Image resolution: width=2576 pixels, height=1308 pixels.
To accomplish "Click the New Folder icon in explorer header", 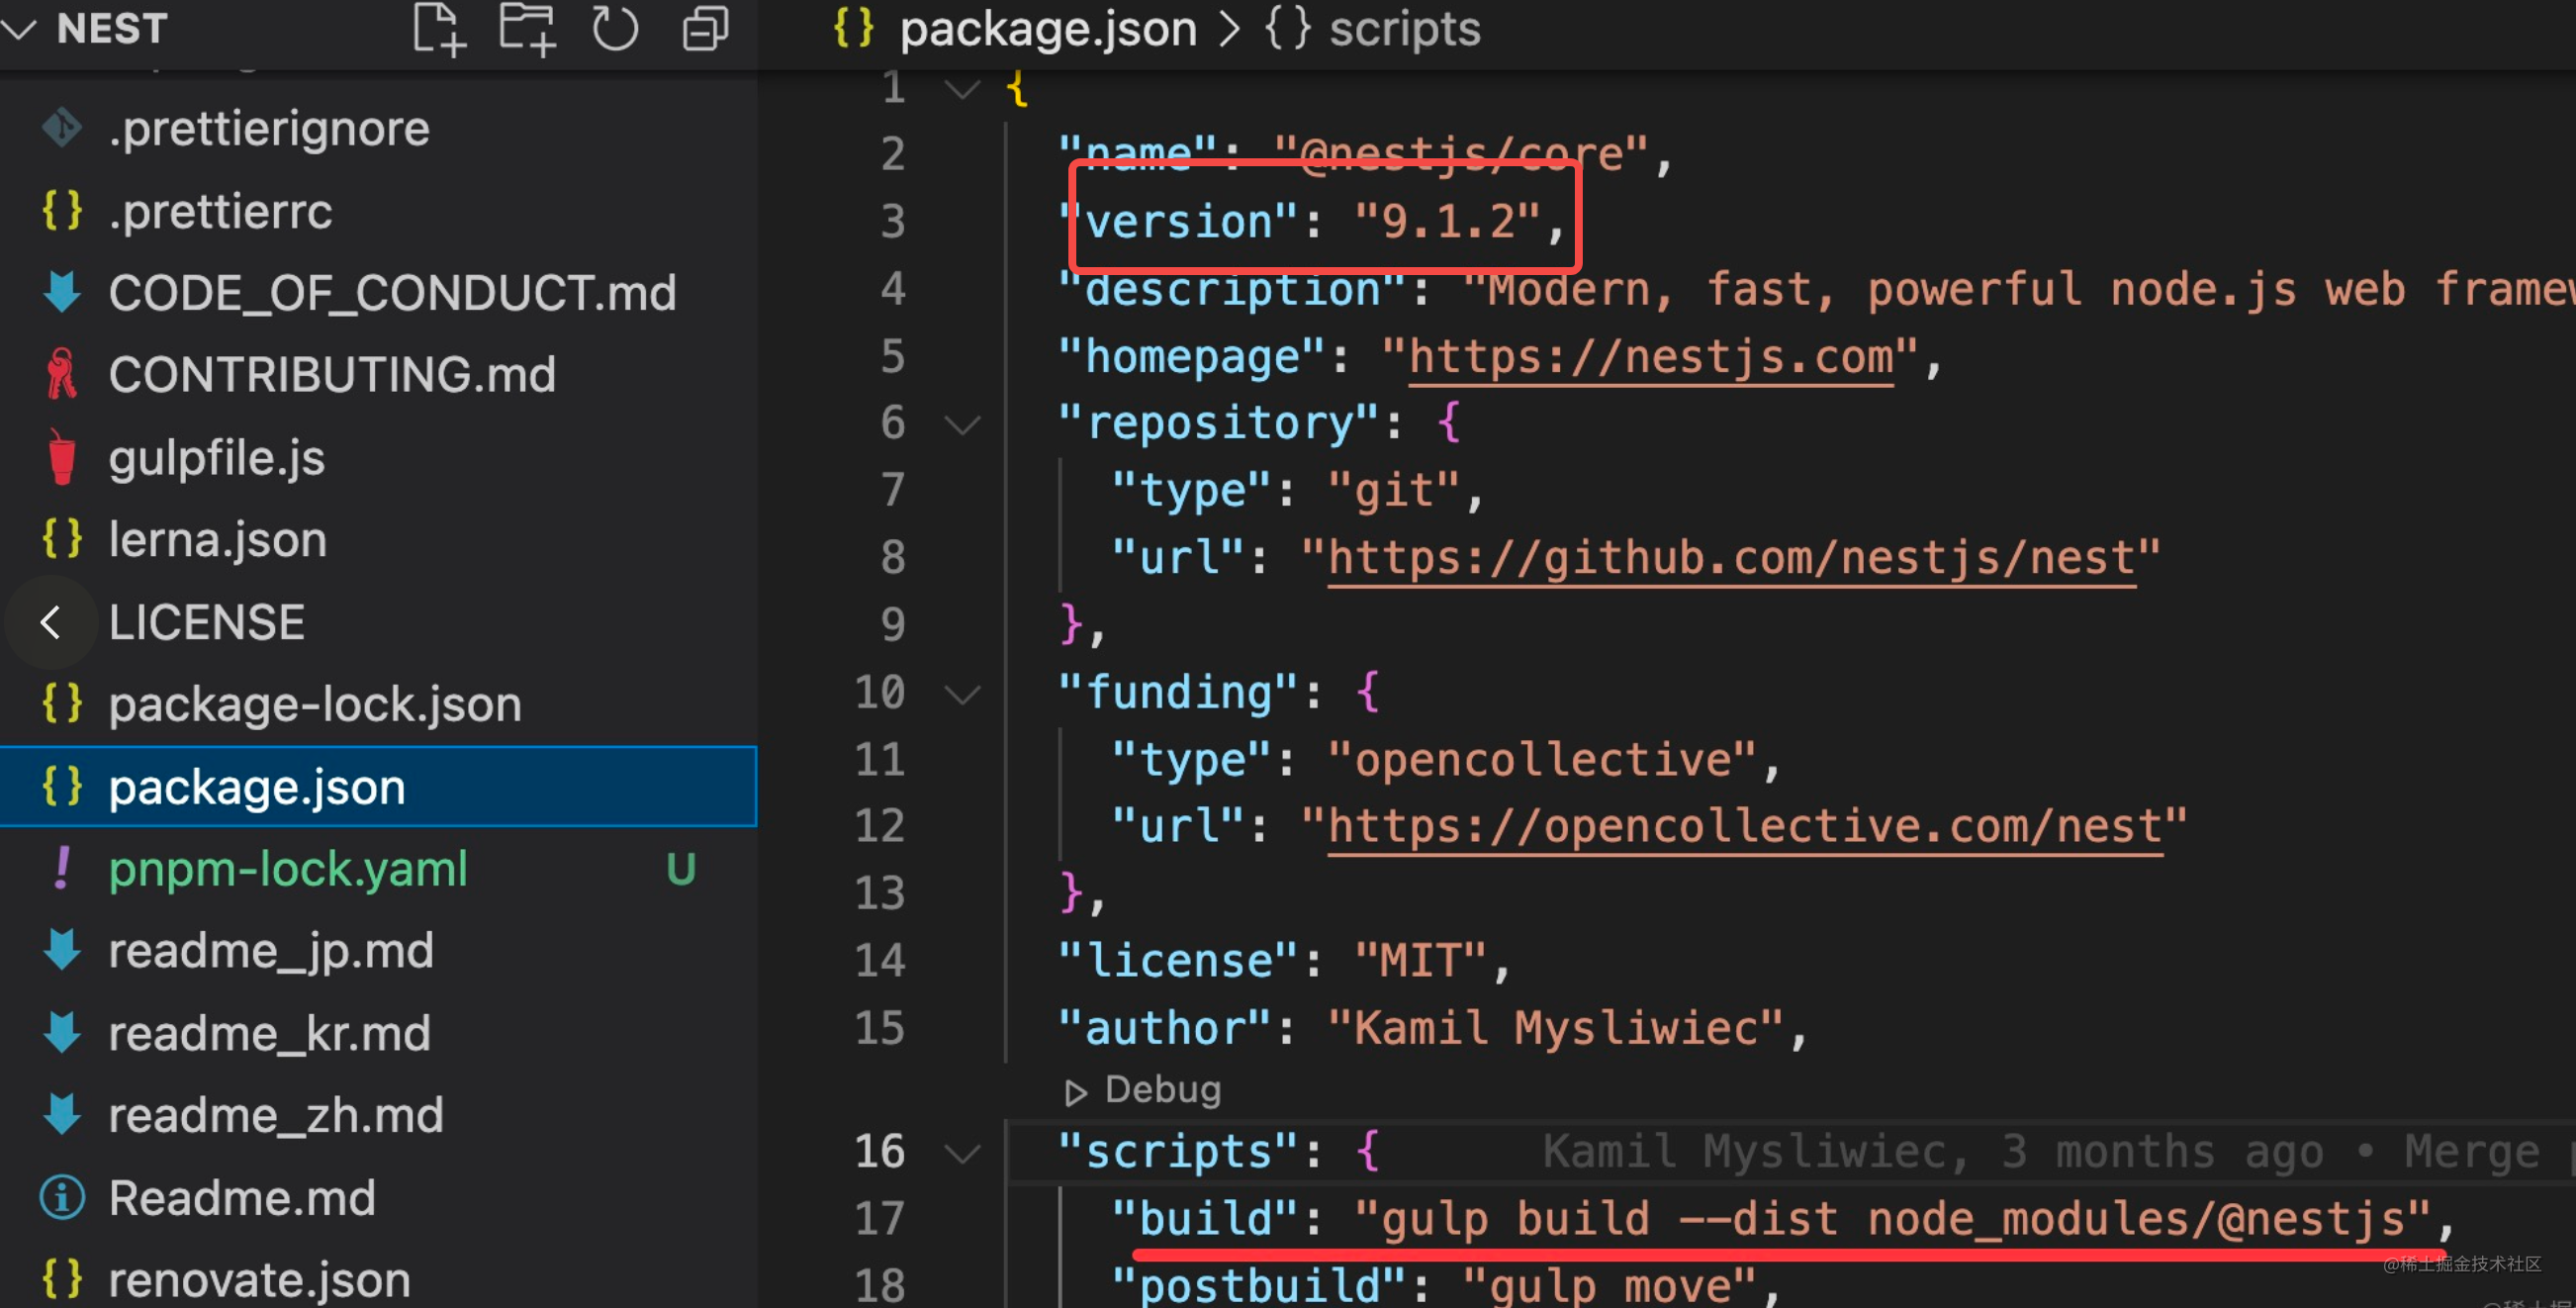I will pyautogui.click(x=527, y=29).
